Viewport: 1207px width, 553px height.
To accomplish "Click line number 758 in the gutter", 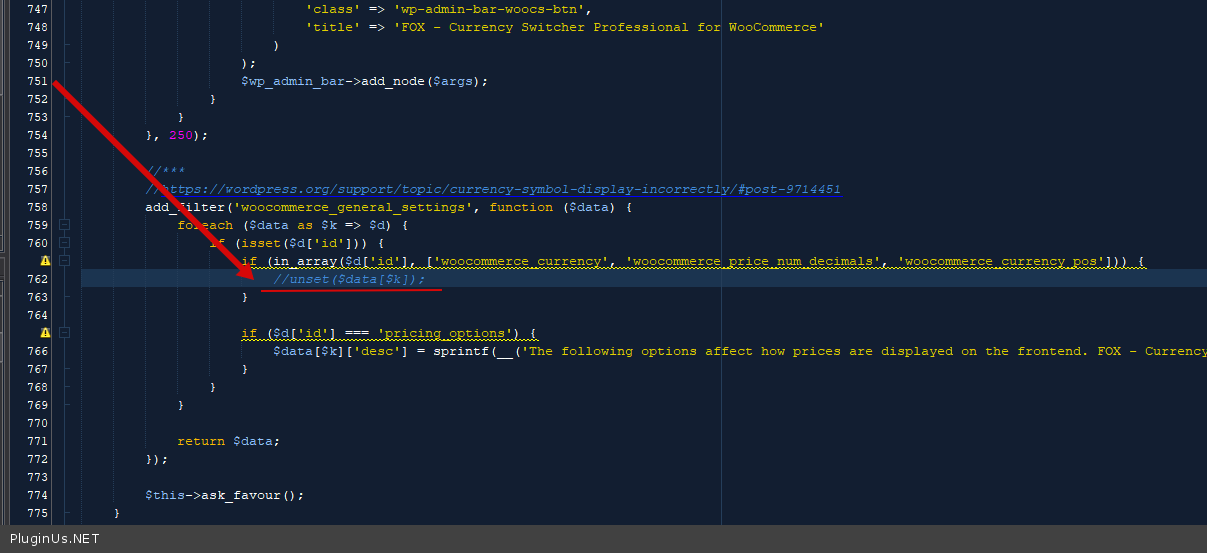I will pos(37,207).
